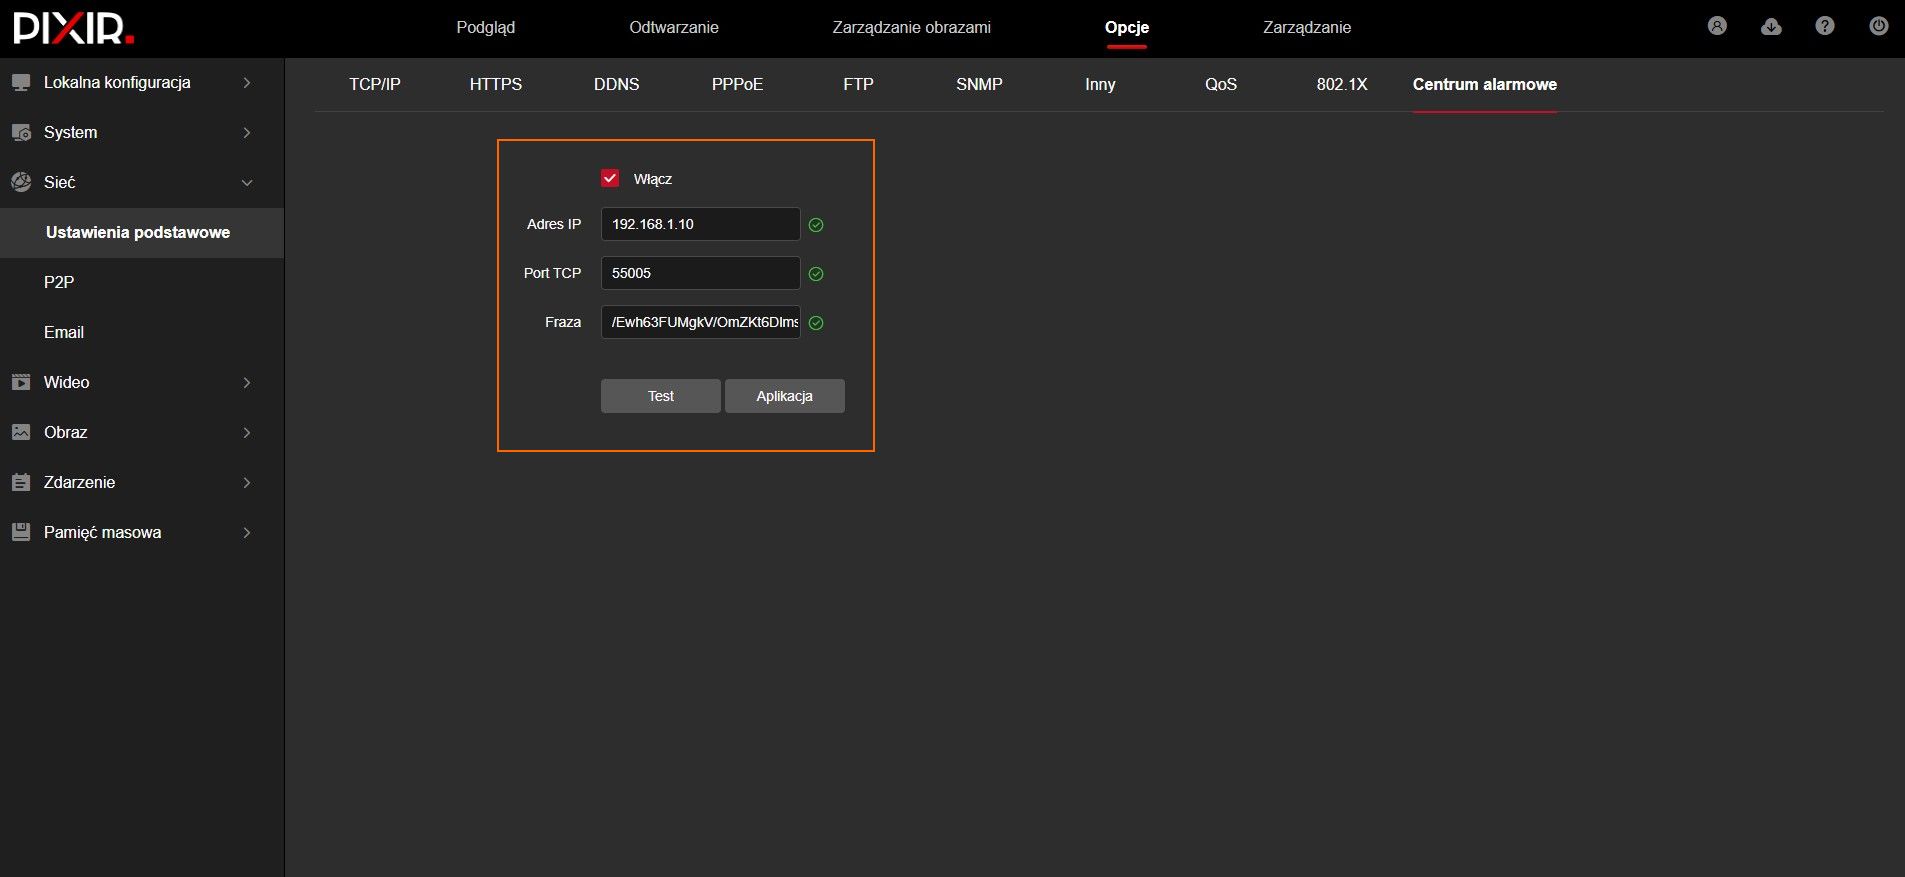Click the Wideo film icon in sidebar
Viewport: 1905px width, 877px height.
point(21,382)
